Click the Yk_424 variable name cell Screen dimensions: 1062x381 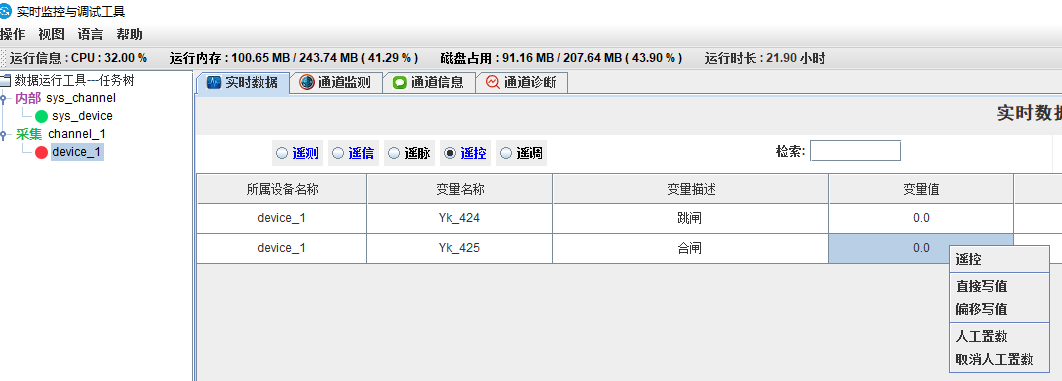click(460, 218)
